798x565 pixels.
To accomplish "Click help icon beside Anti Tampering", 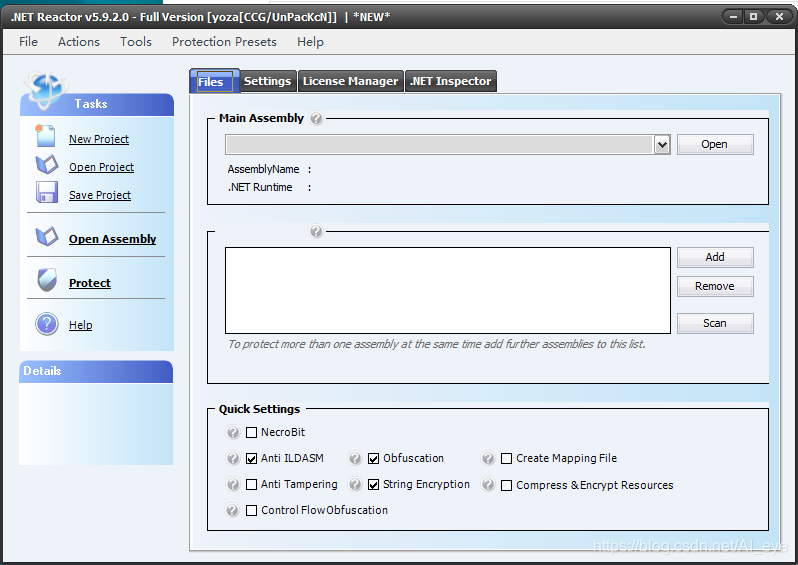I will (233, 484).
